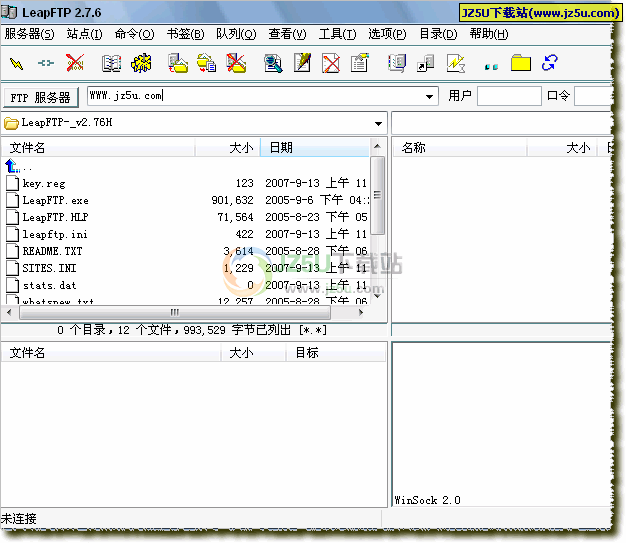The width and height of the screenshot is (626, 543).
Task: Click the open folder icon beside LeapFTP-_v2.76H
Action: click(11, 123)
